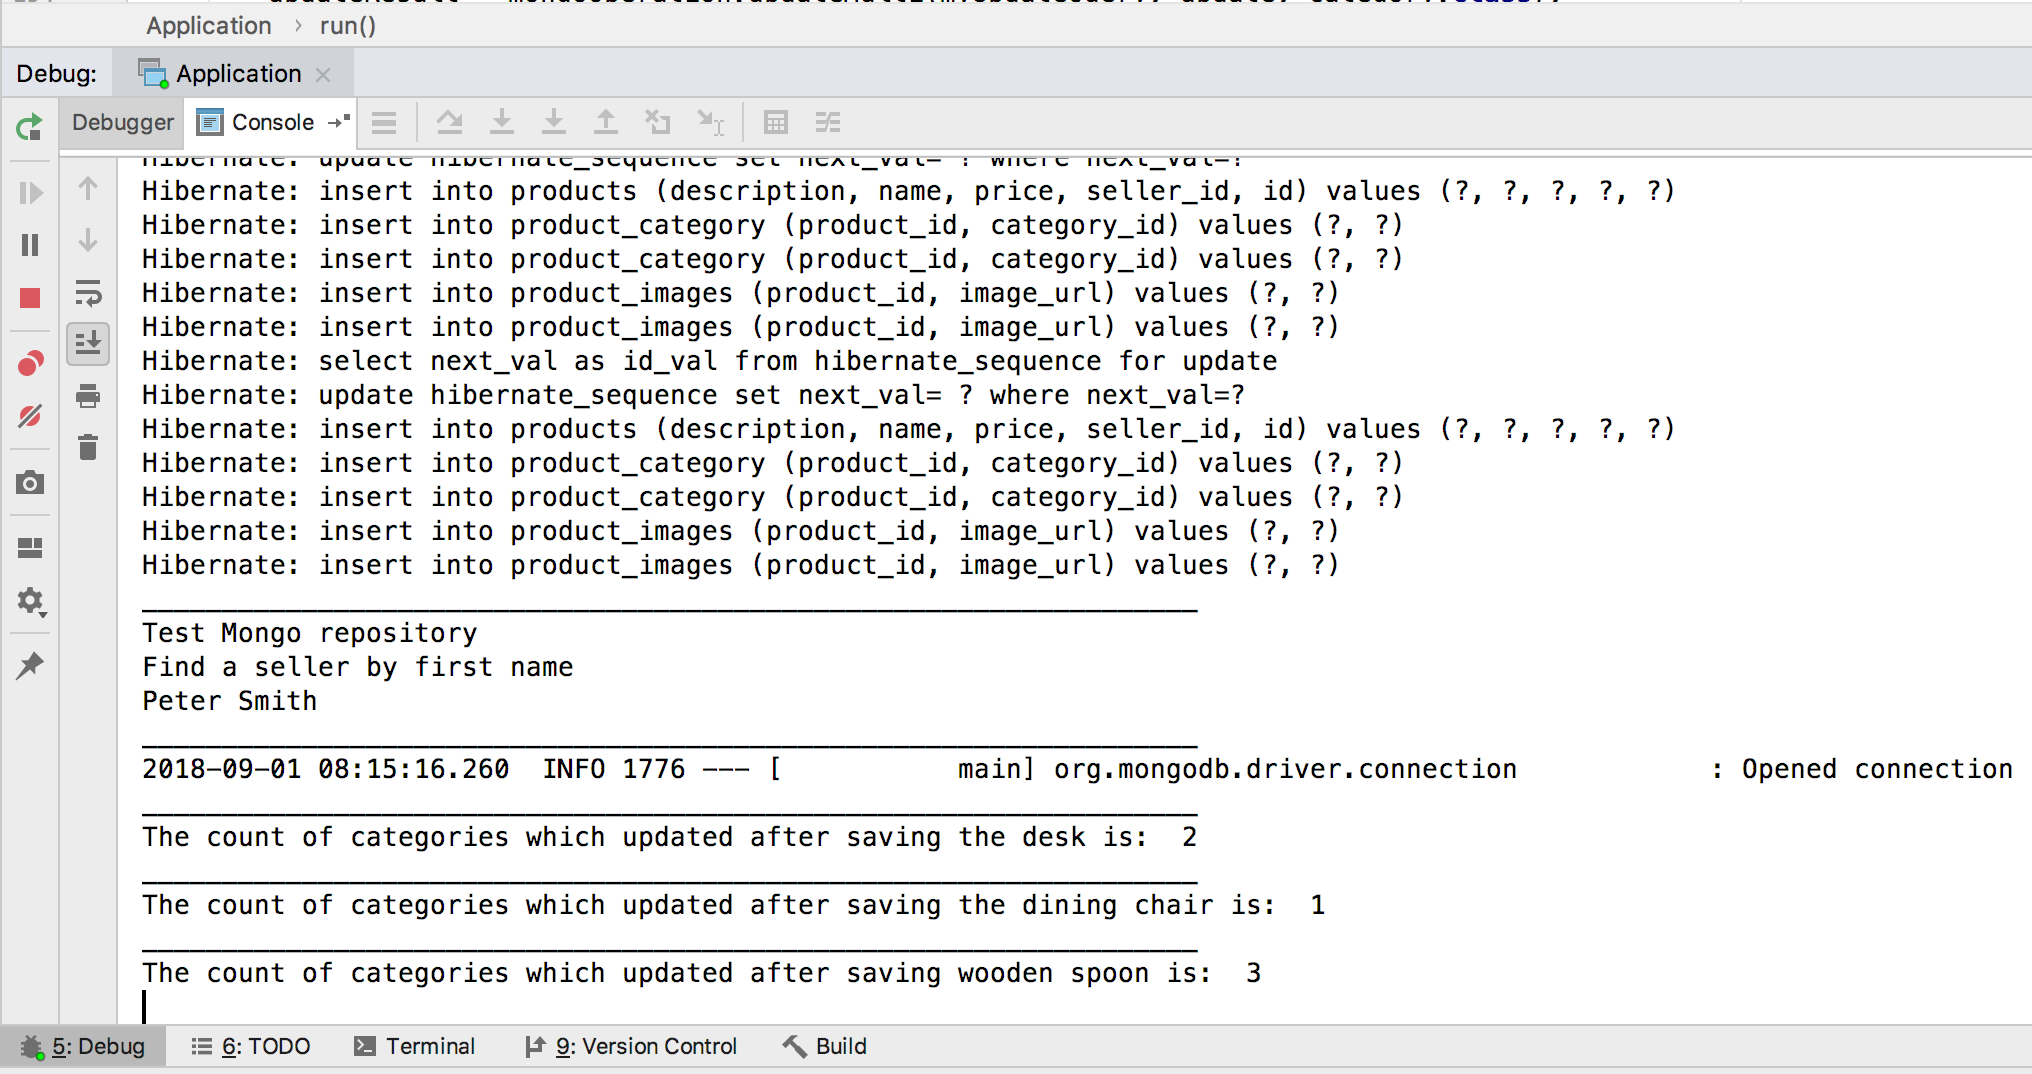Click the Force Step Into icon
The width and height of the screenshot is (2032, 1074).
tap(554, 123)
